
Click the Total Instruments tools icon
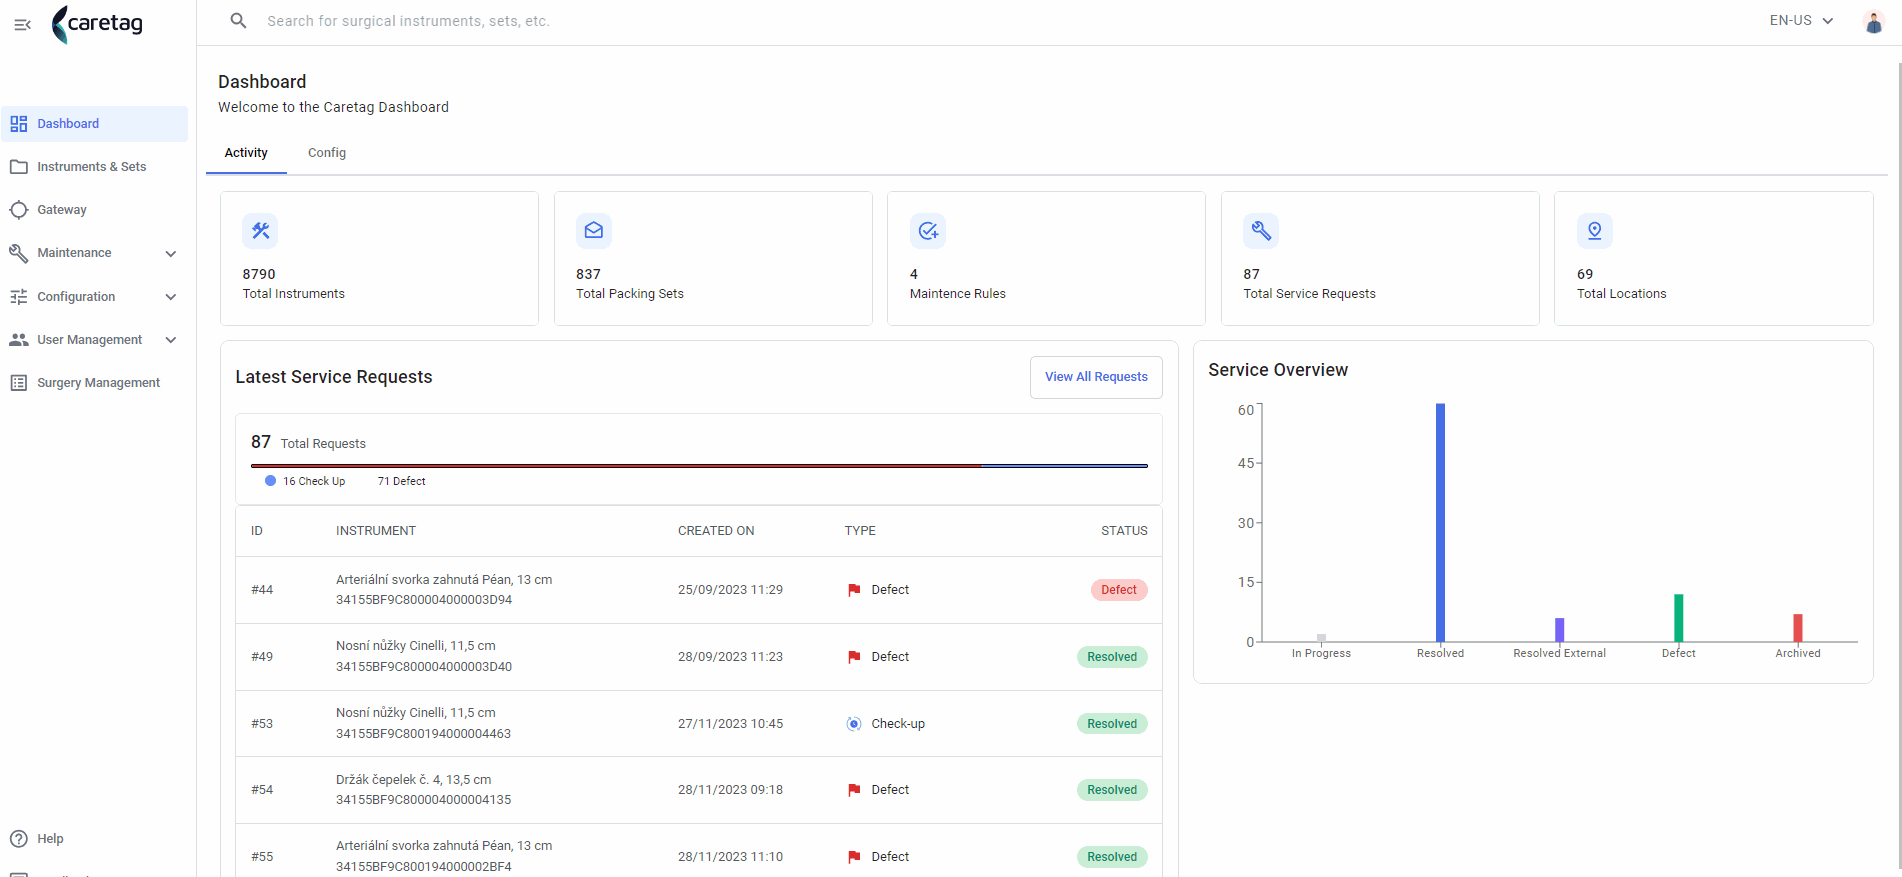pos(260,231)
